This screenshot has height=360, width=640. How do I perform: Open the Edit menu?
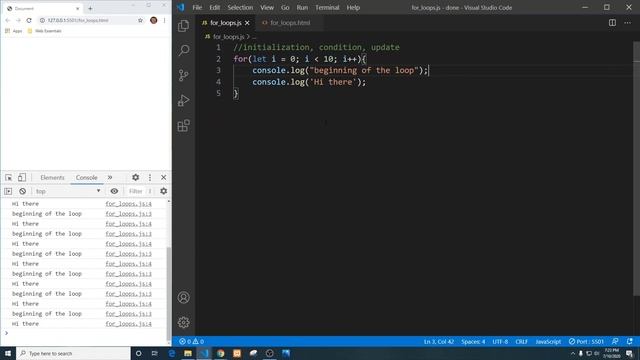(215, 7)
